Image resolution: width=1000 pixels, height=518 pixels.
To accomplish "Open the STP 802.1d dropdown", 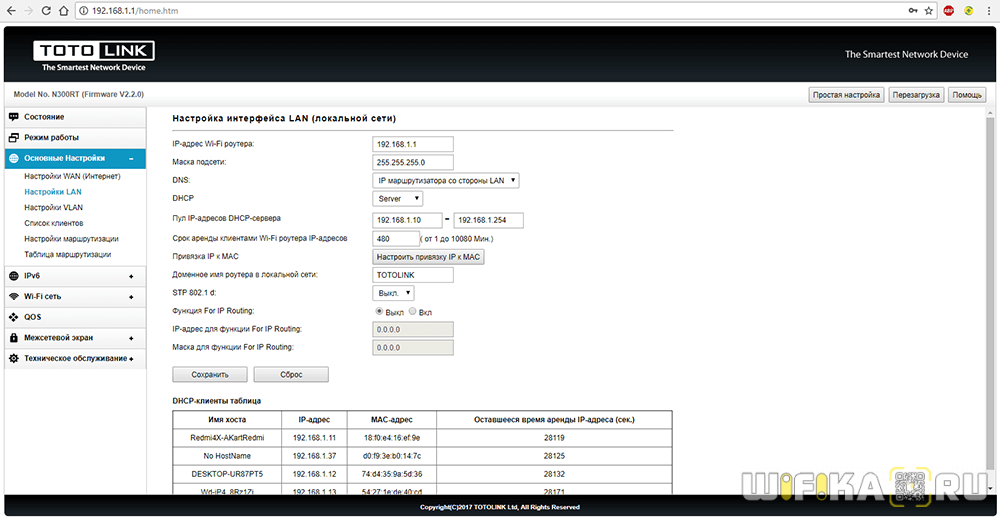I will [x=392, y=293].
